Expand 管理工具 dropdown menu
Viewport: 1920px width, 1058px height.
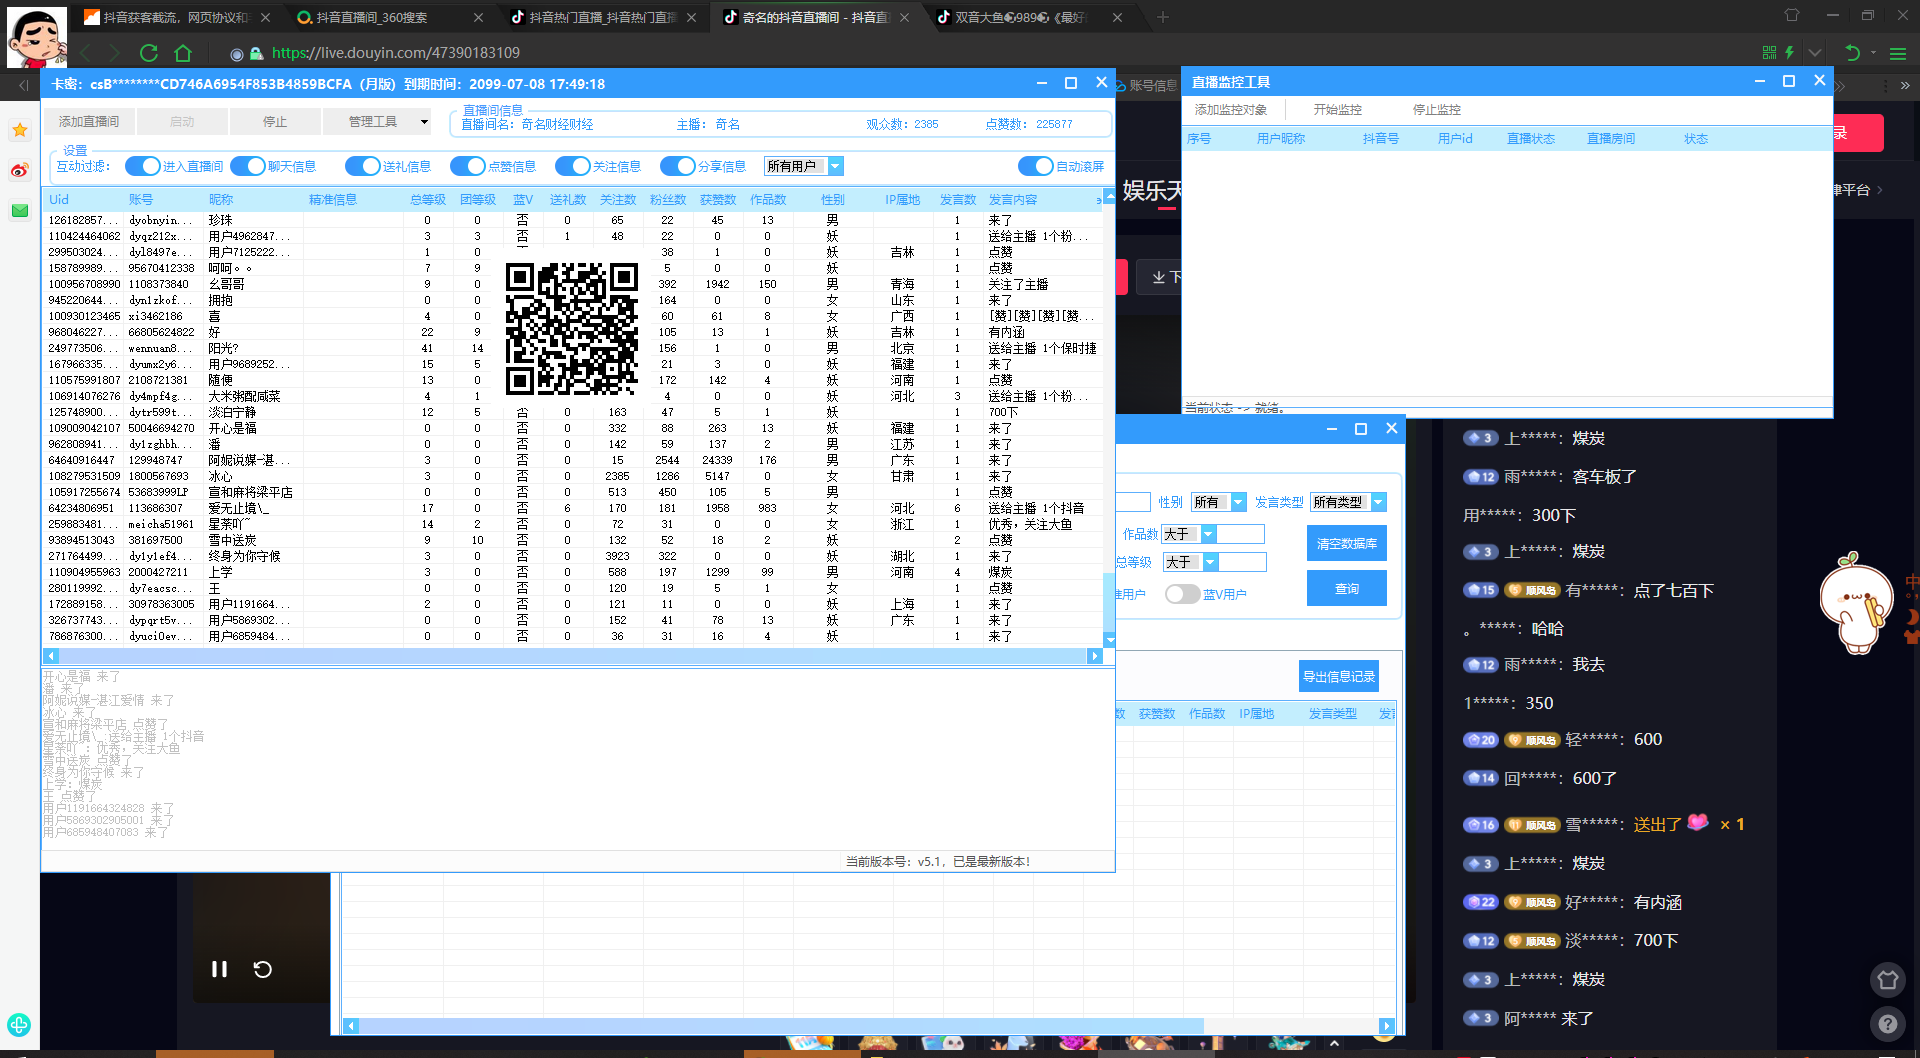click(424, 122)
